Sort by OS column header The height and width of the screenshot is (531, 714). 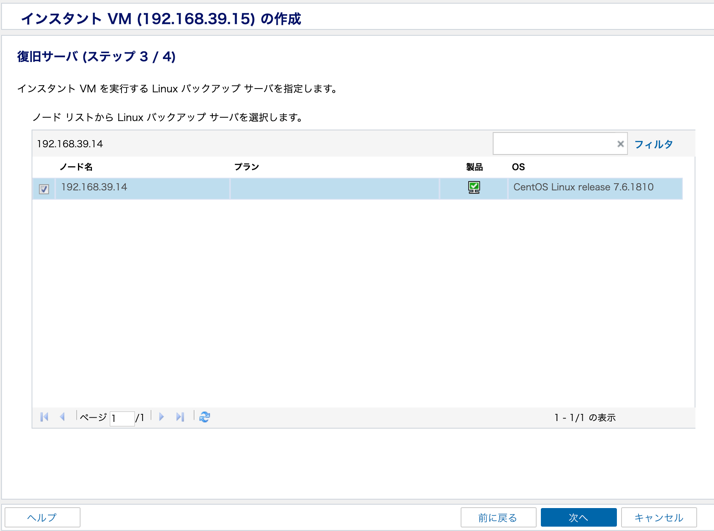[518, 167]
